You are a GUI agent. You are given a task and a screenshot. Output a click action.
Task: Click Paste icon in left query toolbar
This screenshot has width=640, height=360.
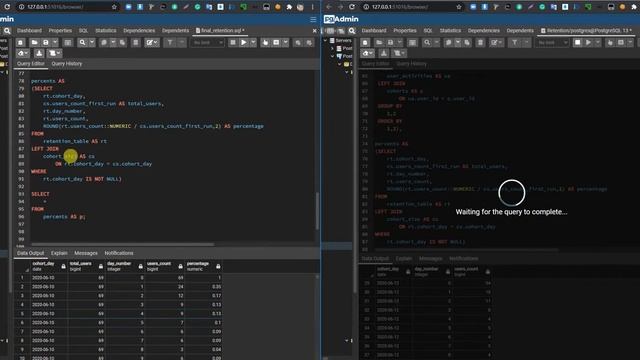pyautogui.click(x=122, y=42)
